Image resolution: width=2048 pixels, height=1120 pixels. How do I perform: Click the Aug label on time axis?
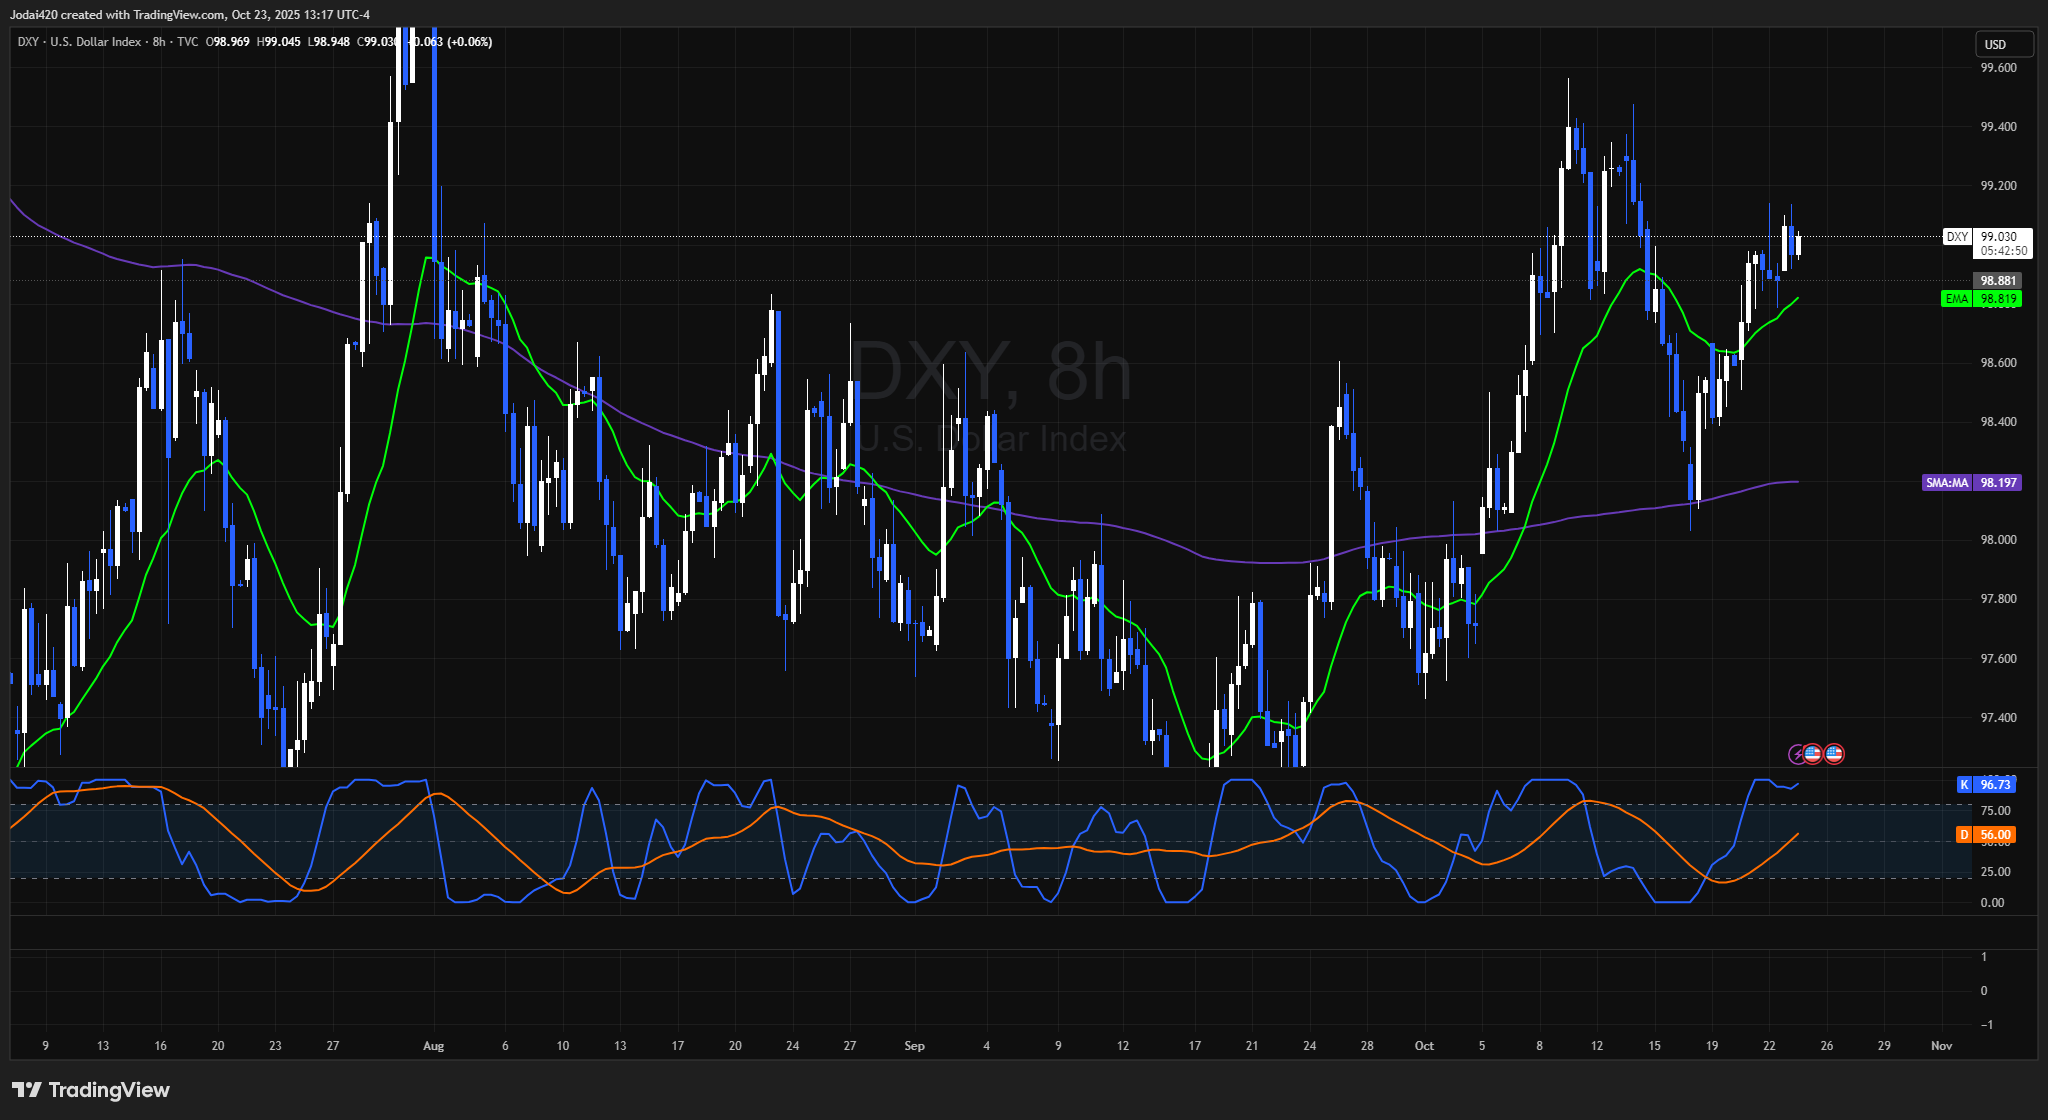tap(433, 1046)
